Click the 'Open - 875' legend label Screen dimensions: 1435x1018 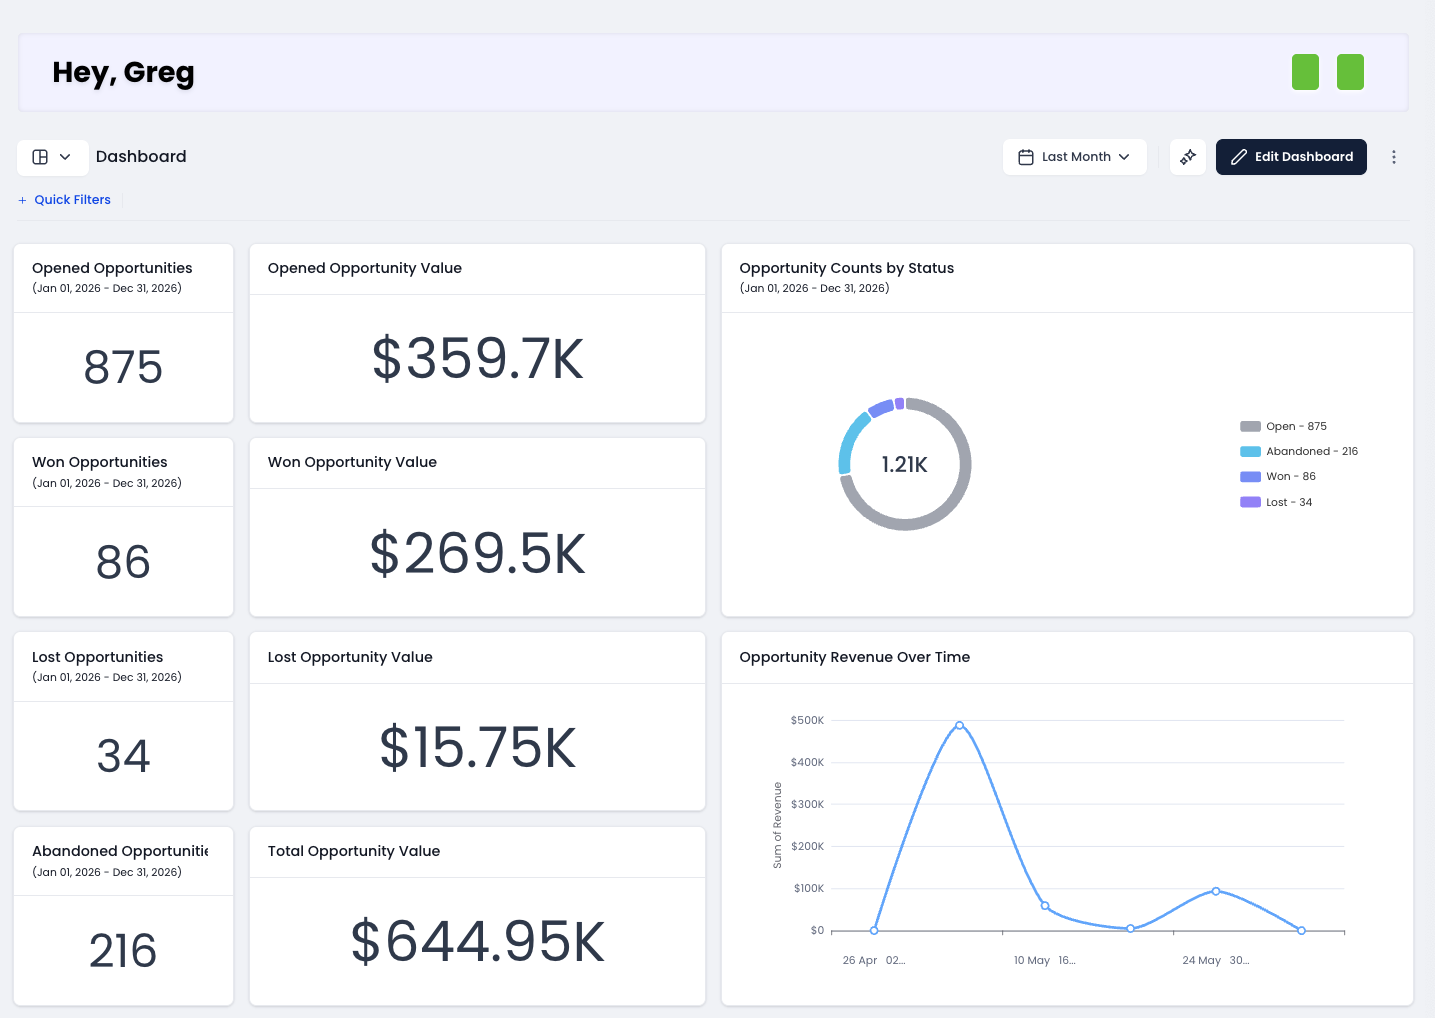[1296, 426]
